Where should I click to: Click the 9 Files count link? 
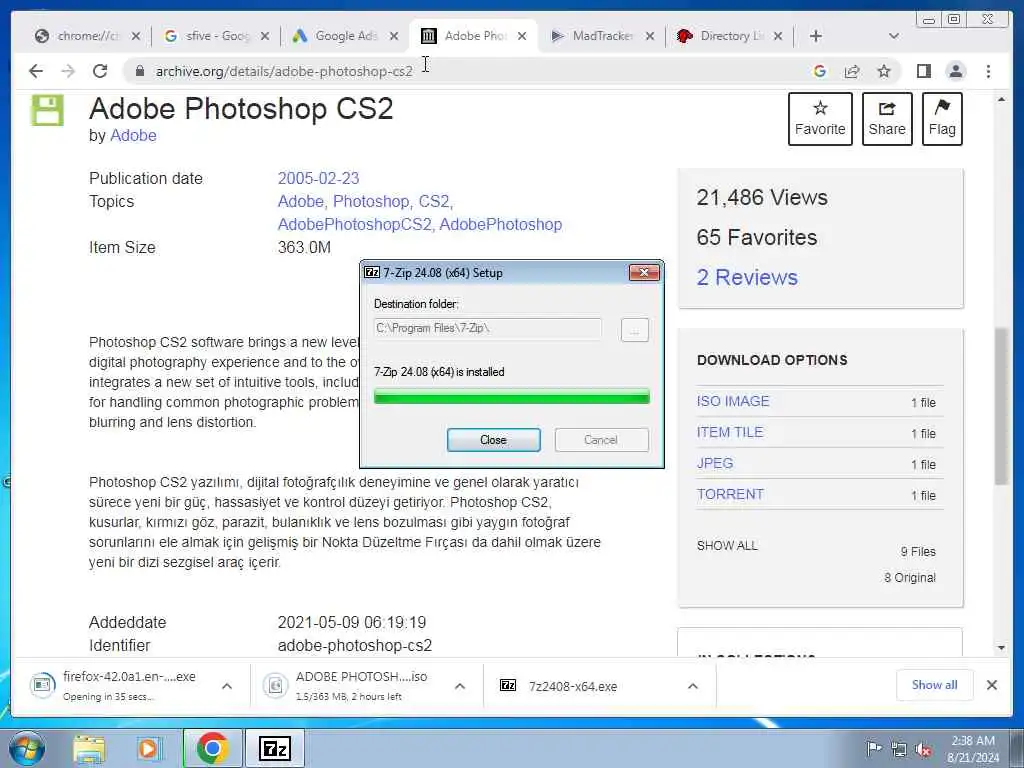[x=918, y=552]
